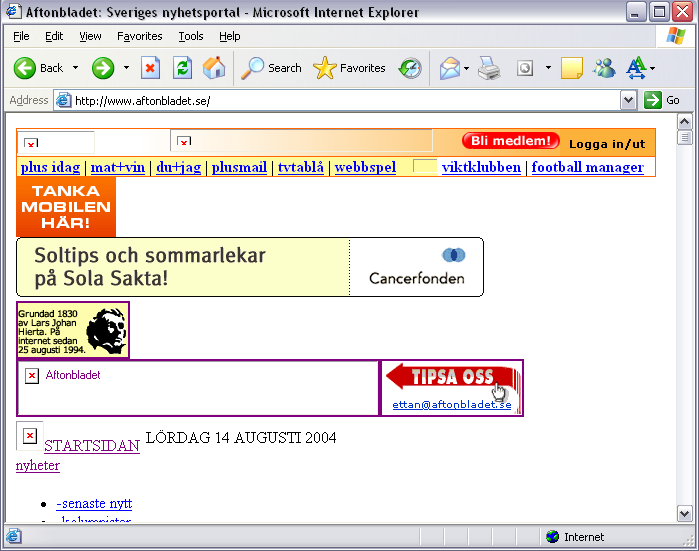The width and height of the screenshot is (699, 551).
Task: Click the first broken image in the header banner
Action: point(31,143)
